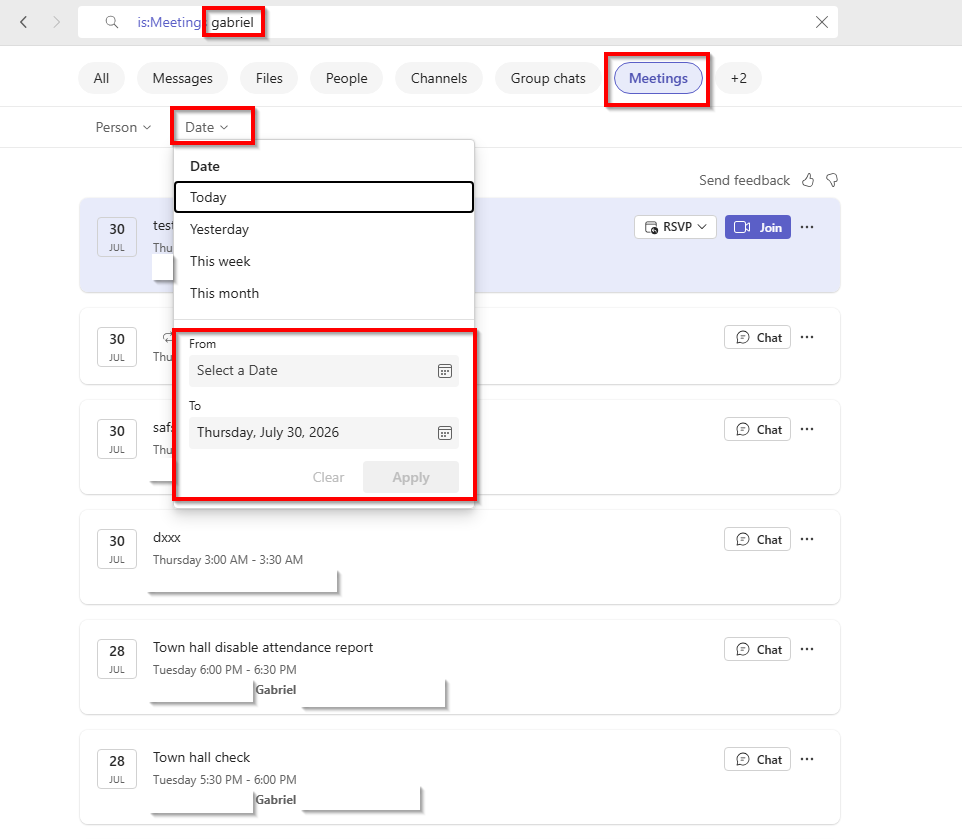
Task: Open Chat for Town hall check
Action: coord(757,760)
